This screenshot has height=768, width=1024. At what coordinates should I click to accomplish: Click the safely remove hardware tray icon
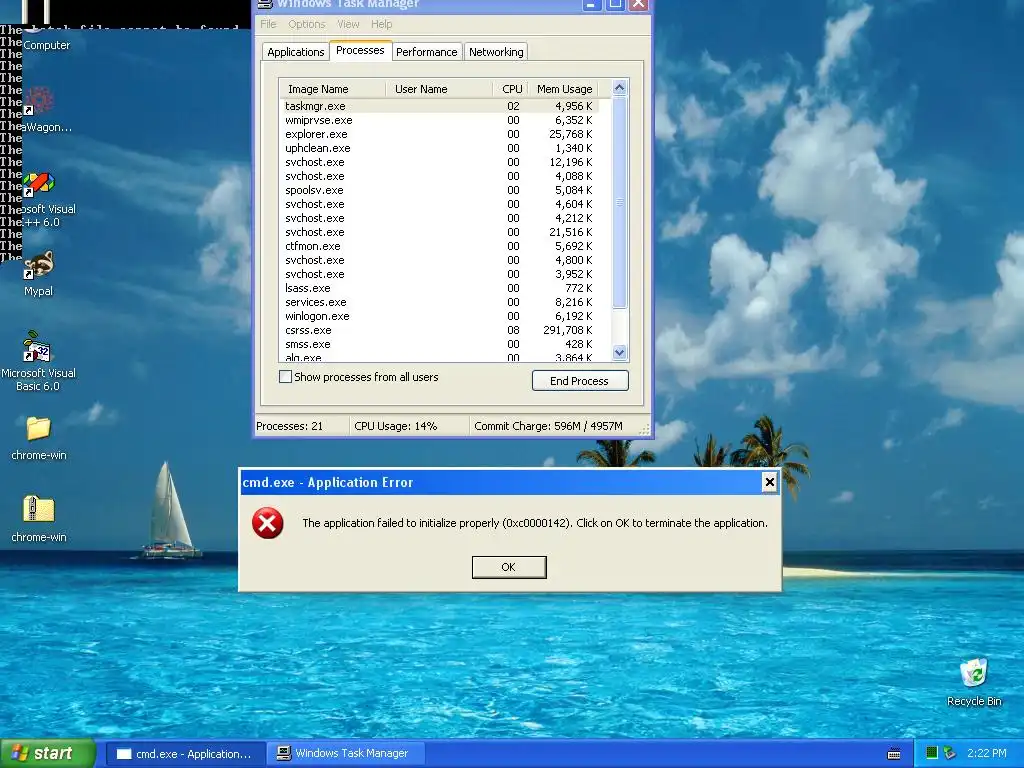pyautogui.click(x=950, y=753)
